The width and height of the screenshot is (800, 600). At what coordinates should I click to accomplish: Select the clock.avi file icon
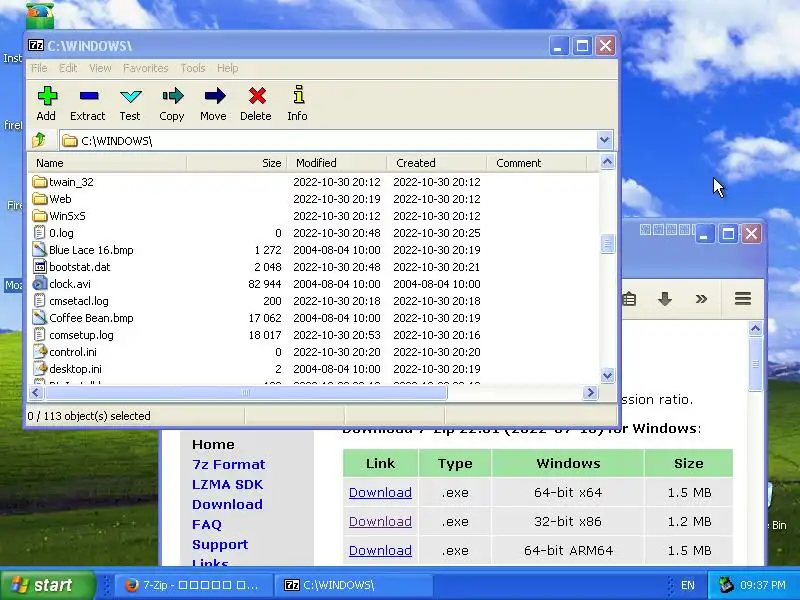[39, 284]
